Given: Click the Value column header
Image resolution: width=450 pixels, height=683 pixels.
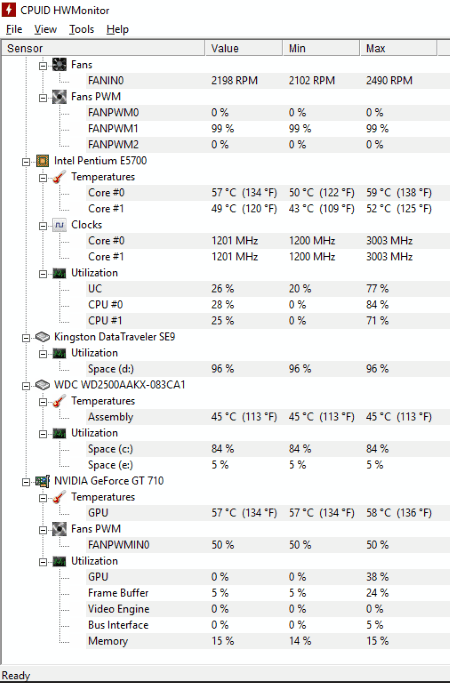Looking at the screenshot, I should point(244,48).
